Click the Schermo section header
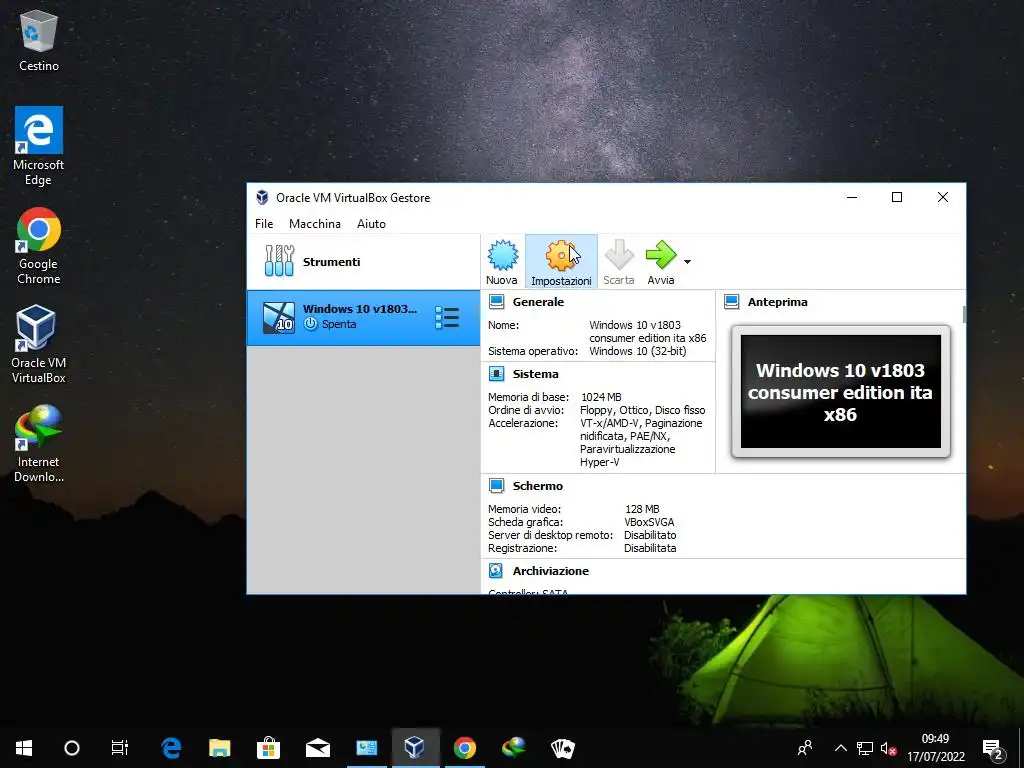Image resolution: width=1024 pixels, height=768 pixels. (537, 486)
